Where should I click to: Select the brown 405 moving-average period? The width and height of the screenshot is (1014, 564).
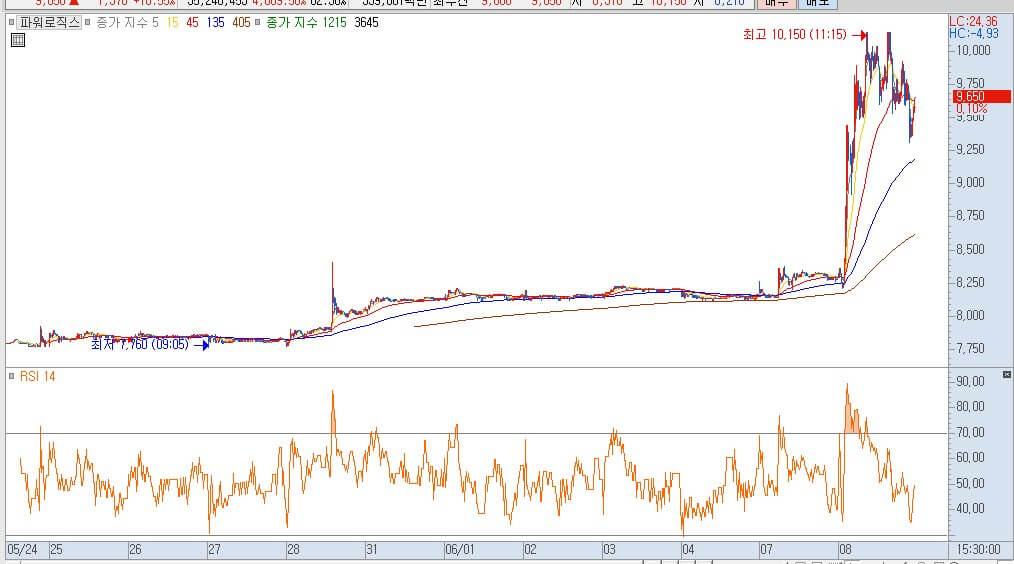(x=241, y=23)
